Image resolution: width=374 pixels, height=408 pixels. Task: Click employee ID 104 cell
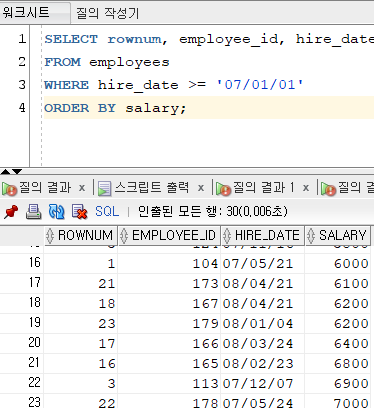(x=169, y=264)
